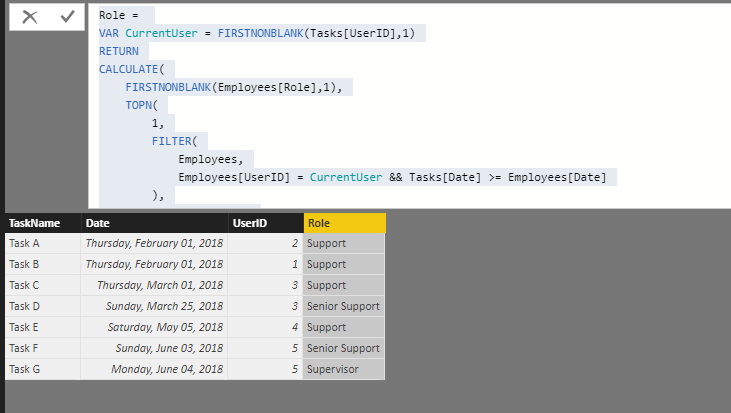Click 'FIRSTNONBLANK(Employees[Role],1),' line

click(234, 88)
